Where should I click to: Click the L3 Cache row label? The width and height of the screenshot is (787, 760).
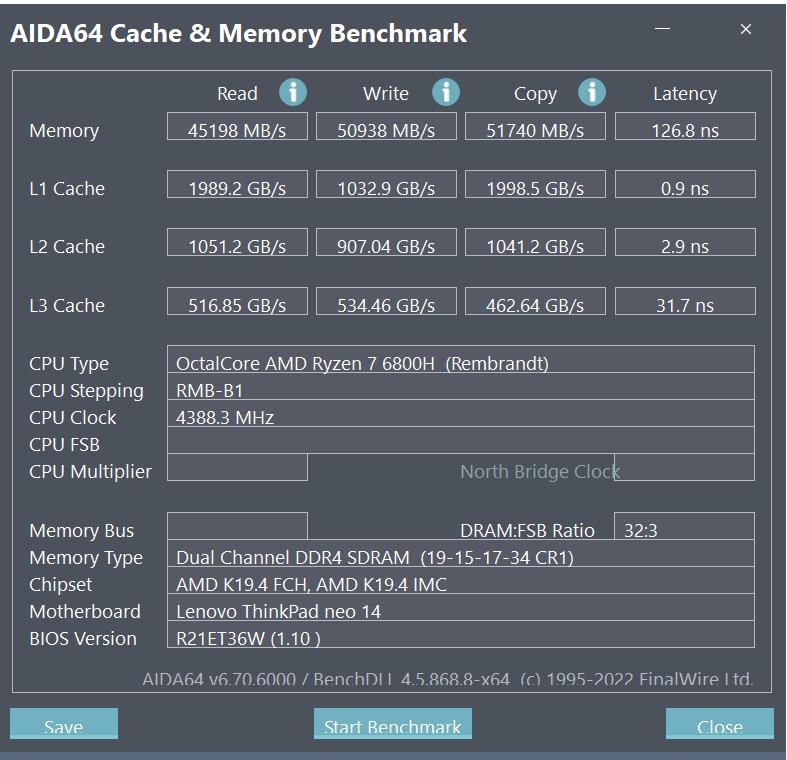pyautogui.click(x=67, y=306)
